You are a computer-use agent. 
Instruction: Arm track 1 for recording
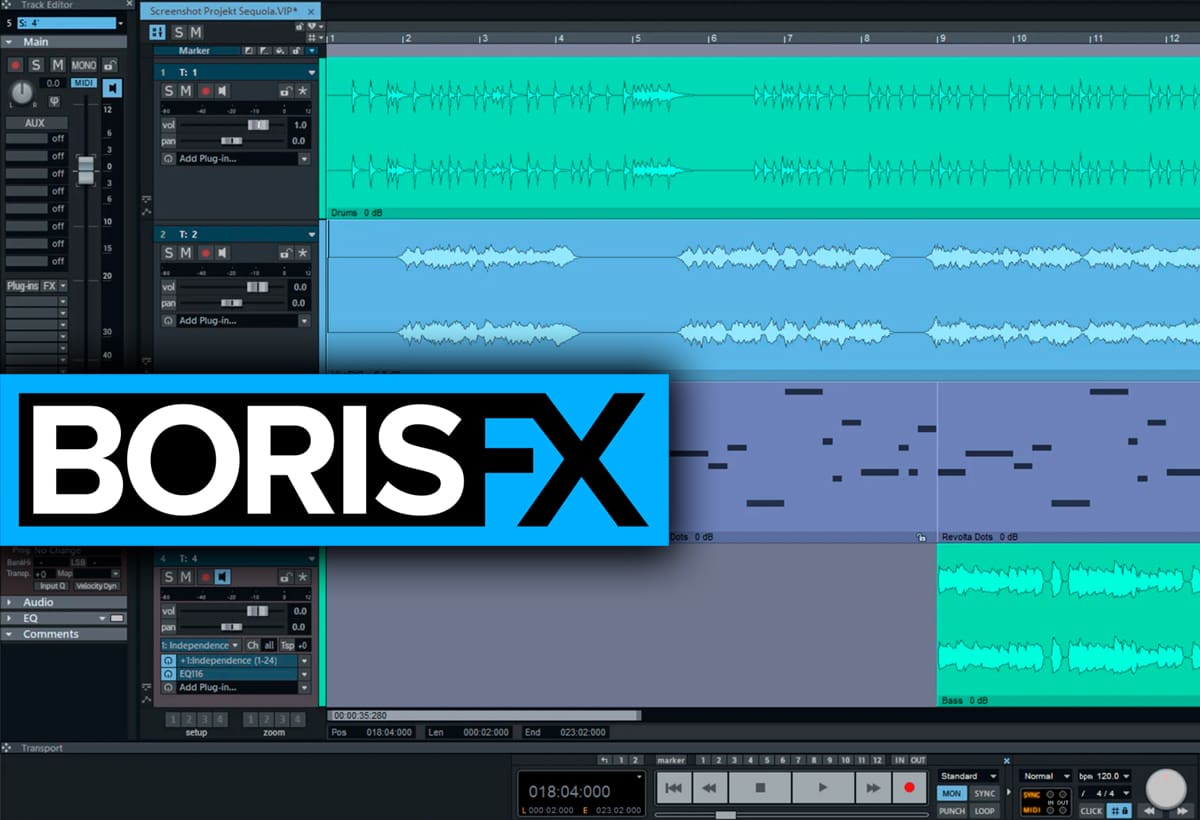tap(204, 91)
